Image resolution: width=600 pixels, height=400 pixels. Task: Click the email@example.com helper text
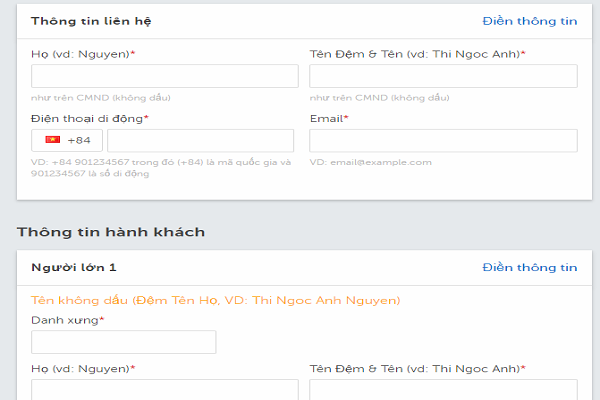tap(370, 162)
